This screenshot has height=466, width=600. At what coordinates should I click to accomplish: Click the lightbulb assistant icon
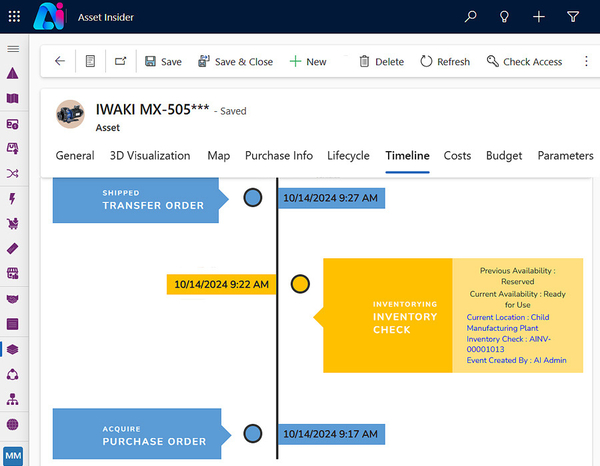pyautogui.click(x=504, y=16)
